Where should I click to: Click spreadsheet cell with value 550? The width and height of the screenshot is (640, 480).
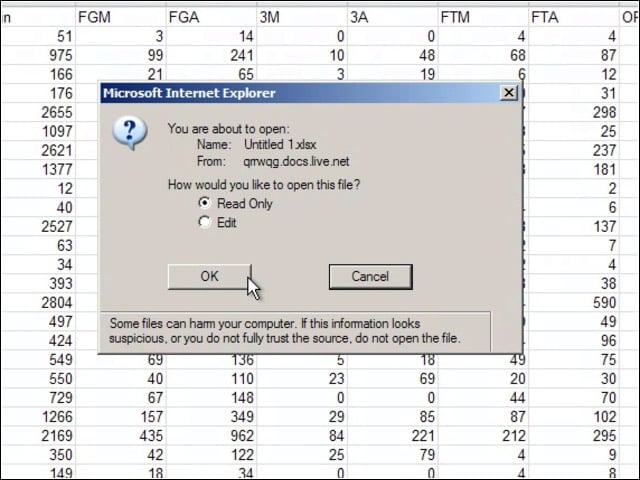(x=38, y=378)
